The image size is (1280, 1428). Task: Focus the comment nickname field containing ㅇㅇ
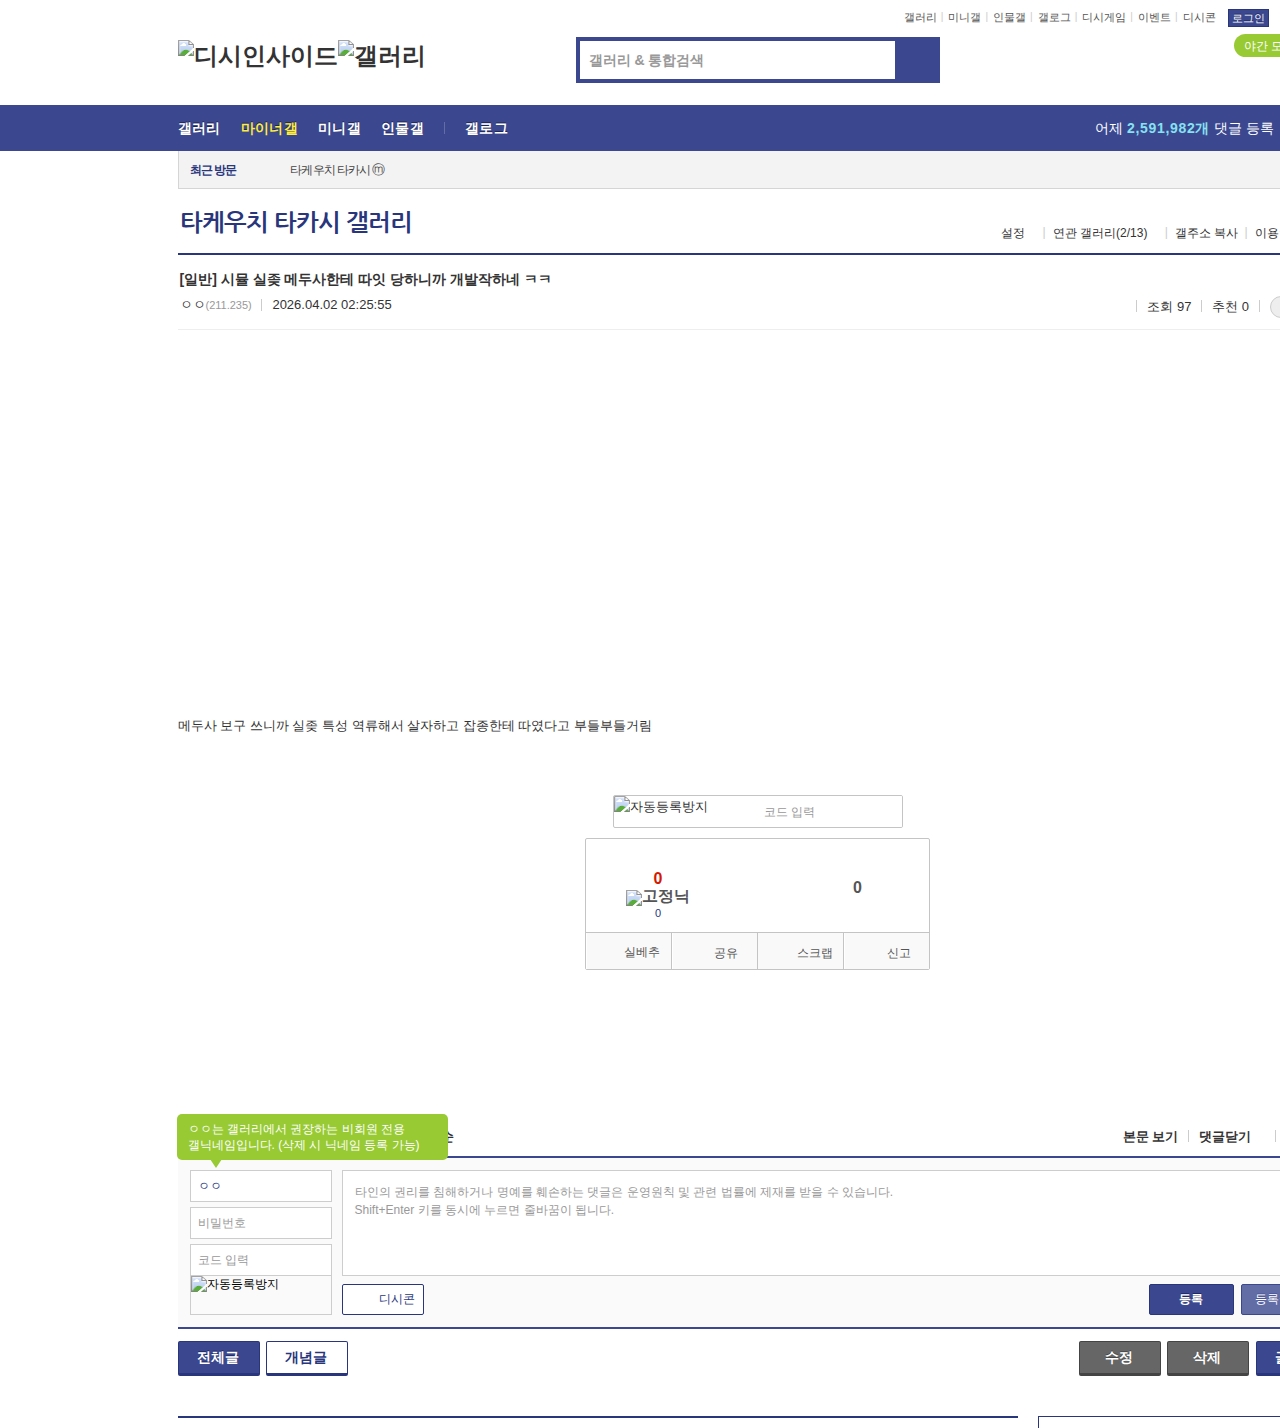click(x=261, y=1186)
